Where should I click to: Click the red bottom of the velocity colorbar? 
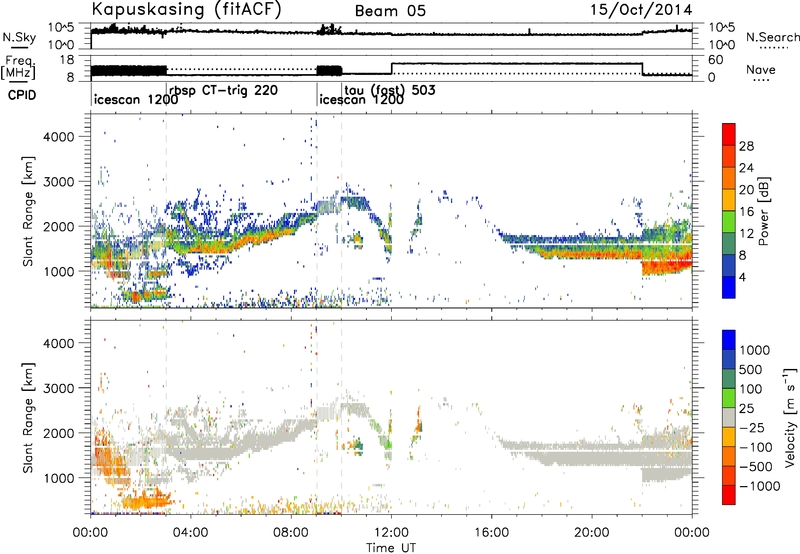tap(729, 495)
